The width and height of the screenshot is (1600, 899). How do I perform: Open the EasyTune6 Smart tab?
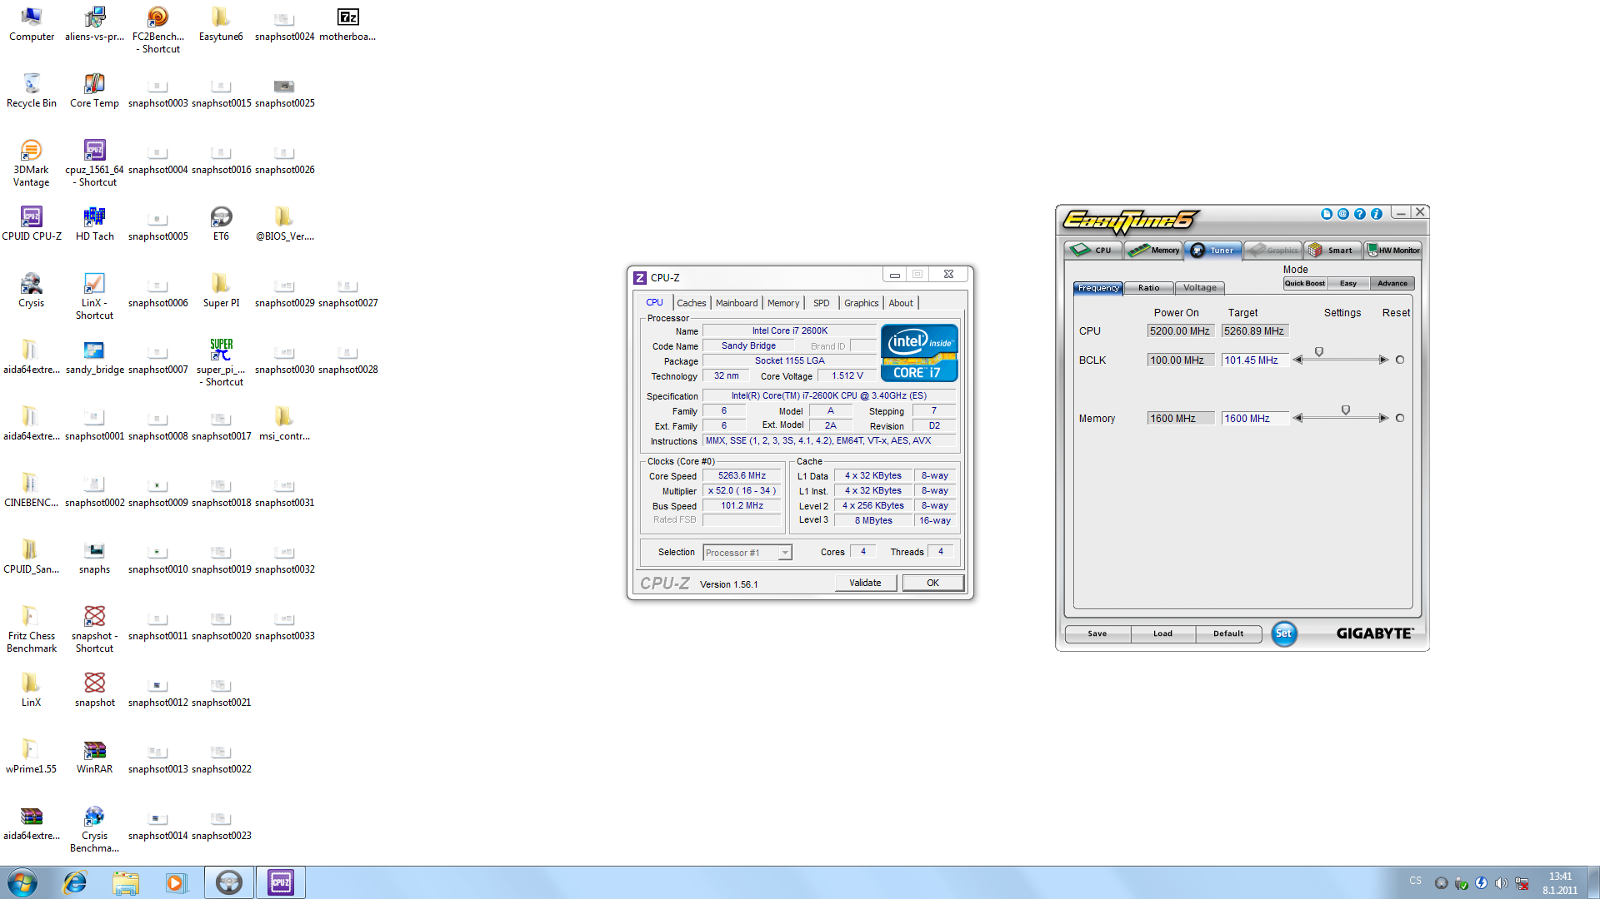coord(1333,250)
